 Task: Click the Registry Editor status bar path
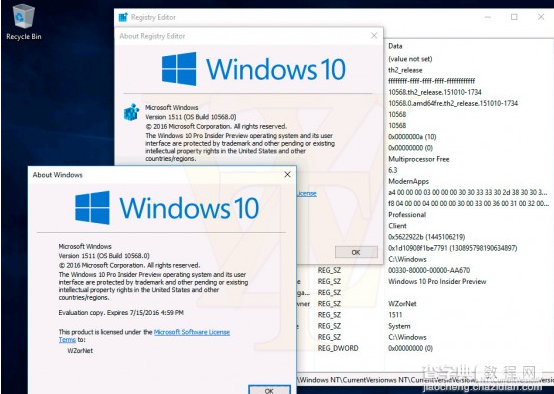[x=425, y=380]
